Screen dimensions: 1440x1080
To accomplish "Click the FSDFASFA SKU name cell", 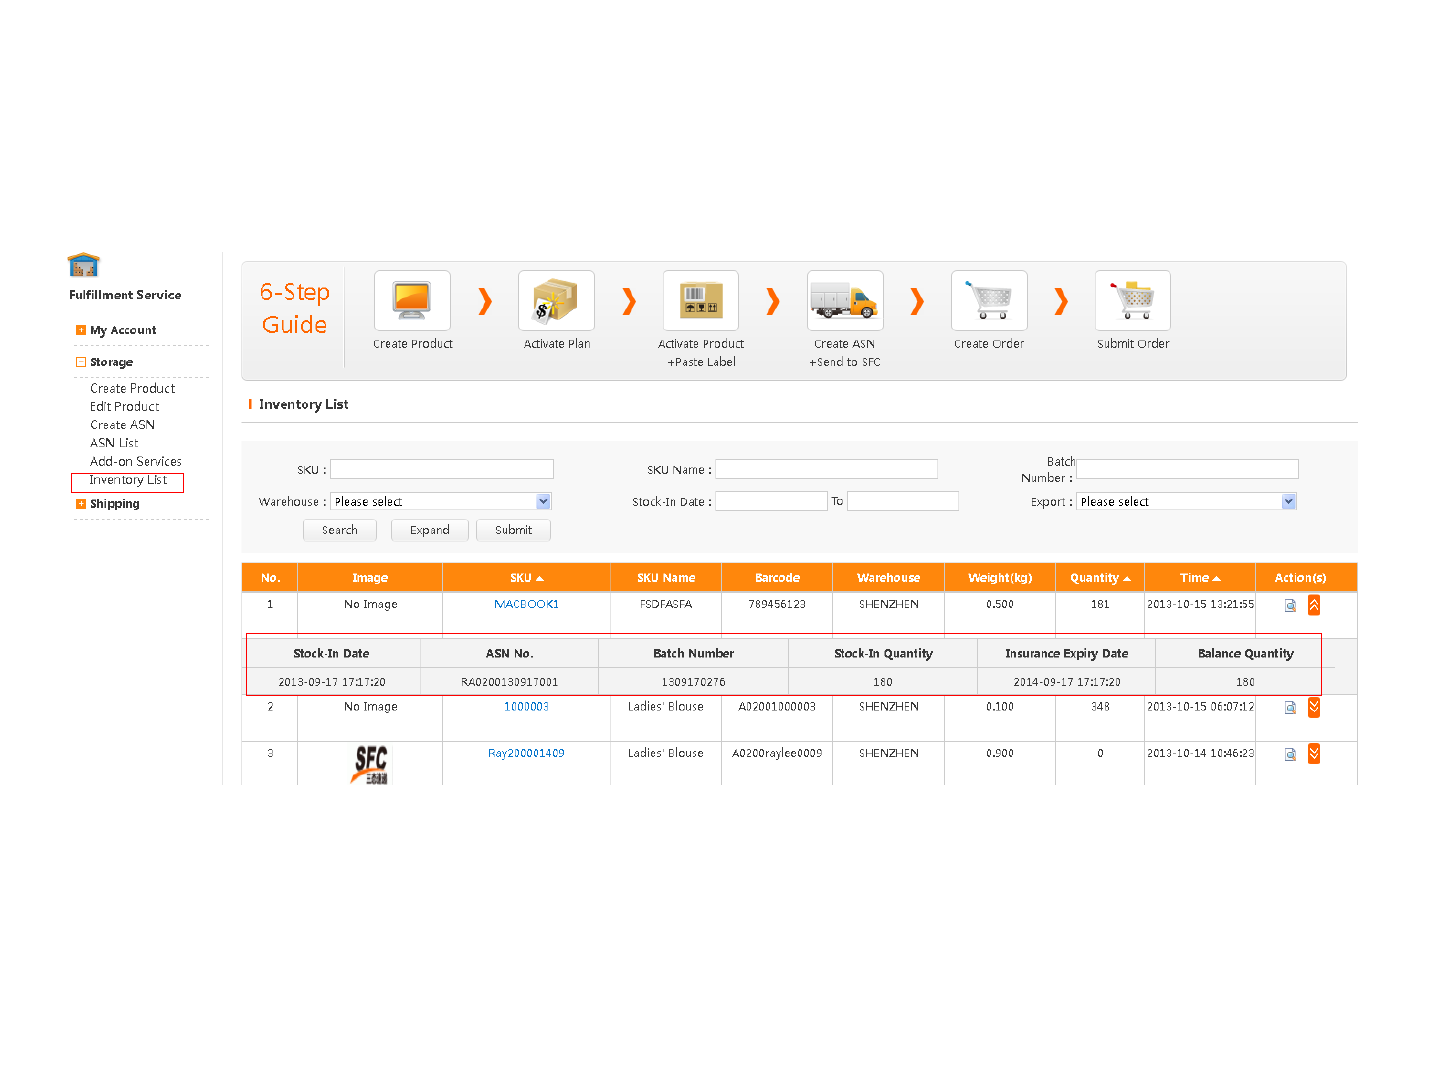I will click(666, 604).
